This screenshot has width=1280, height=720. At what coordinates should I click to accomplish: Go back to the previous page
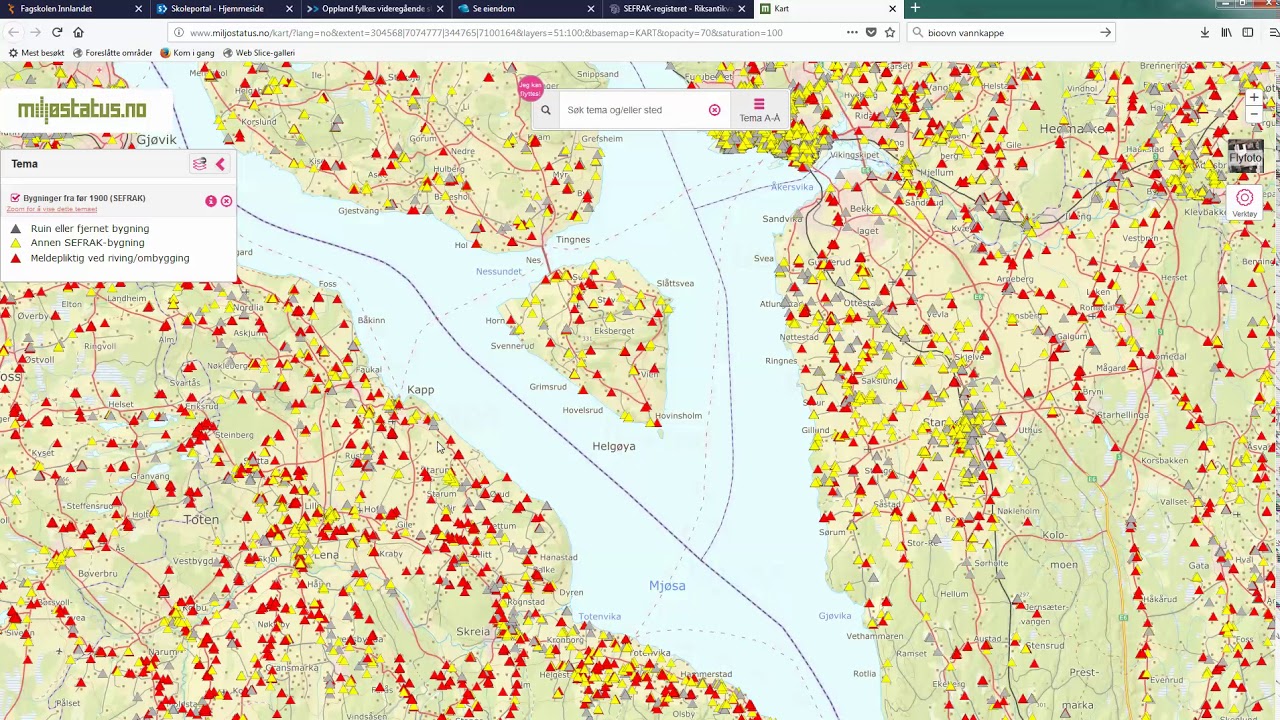tap(14, 33)
